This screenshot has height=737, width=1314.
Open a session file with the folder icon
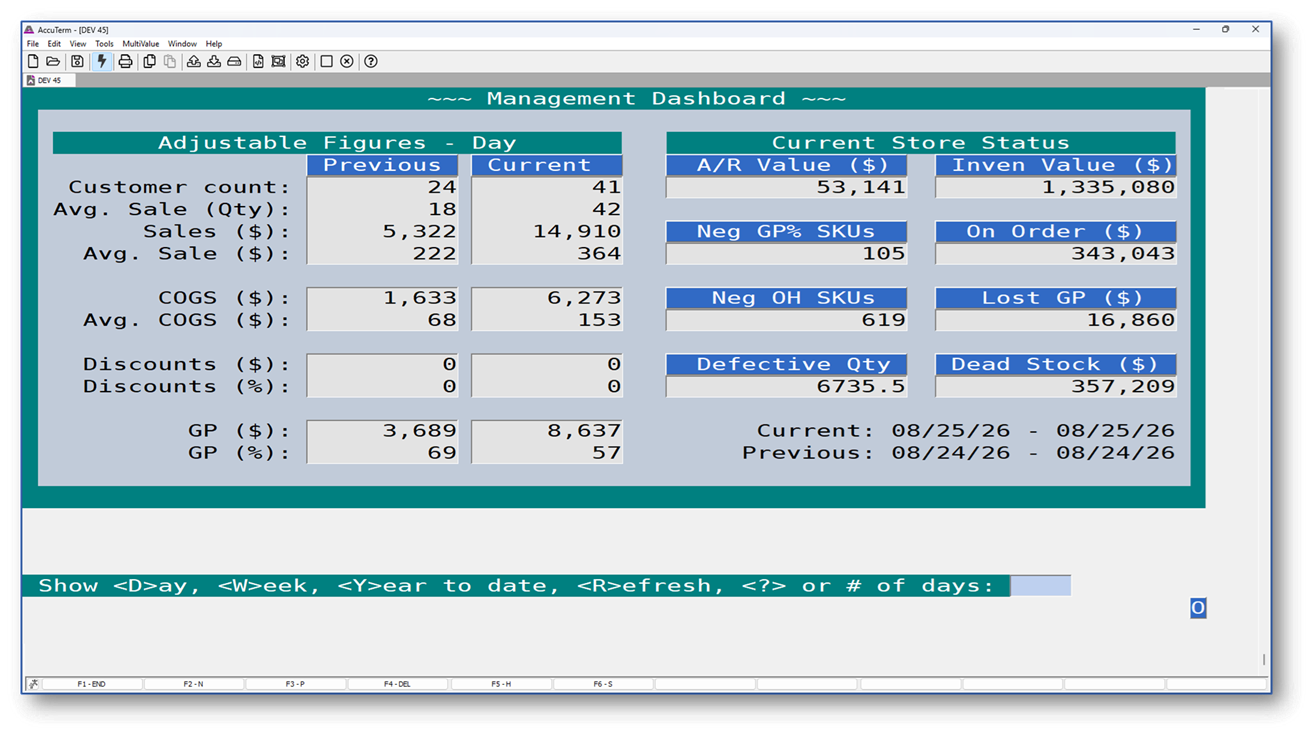click(x=53, y=62)
